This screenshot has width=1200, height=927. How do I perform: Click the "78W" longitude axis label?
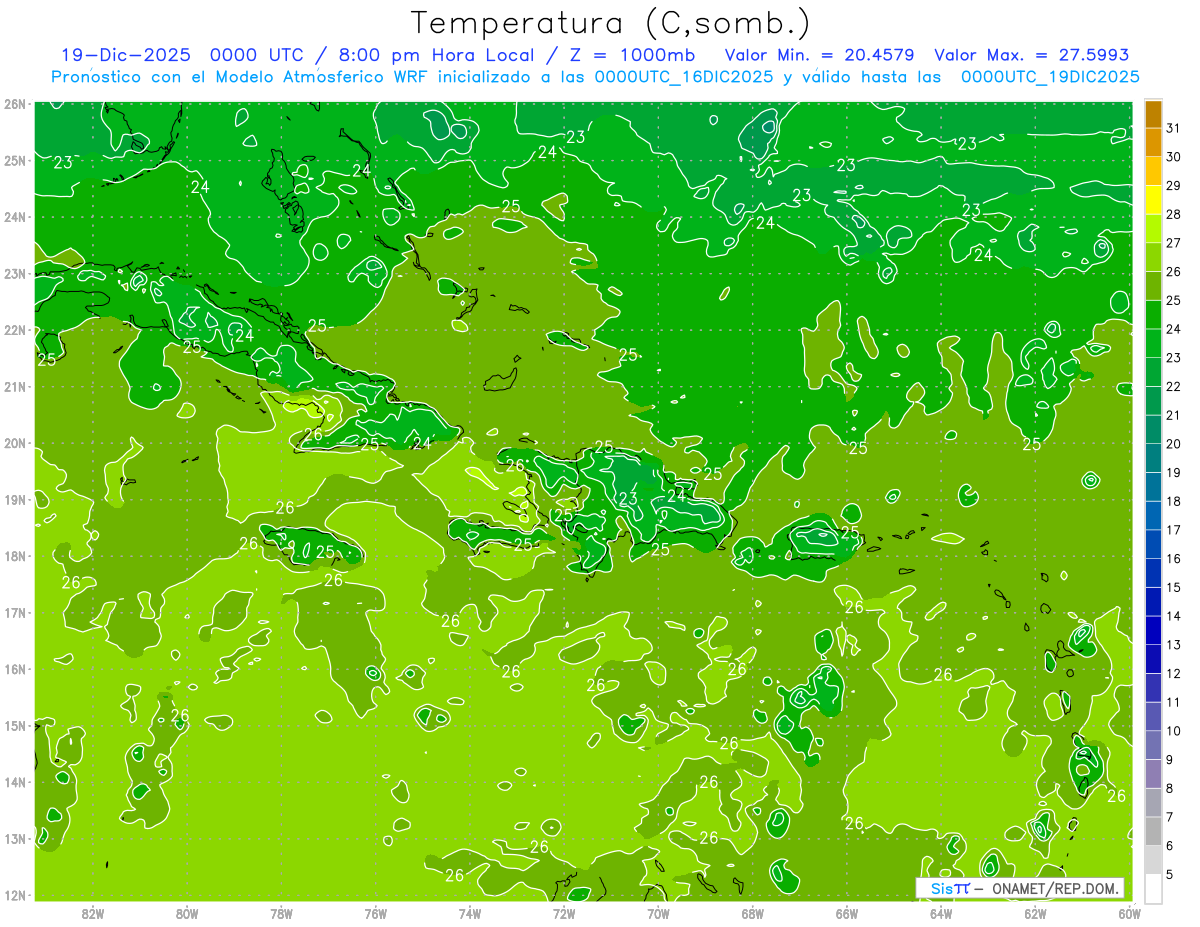(x=281, y=914)
